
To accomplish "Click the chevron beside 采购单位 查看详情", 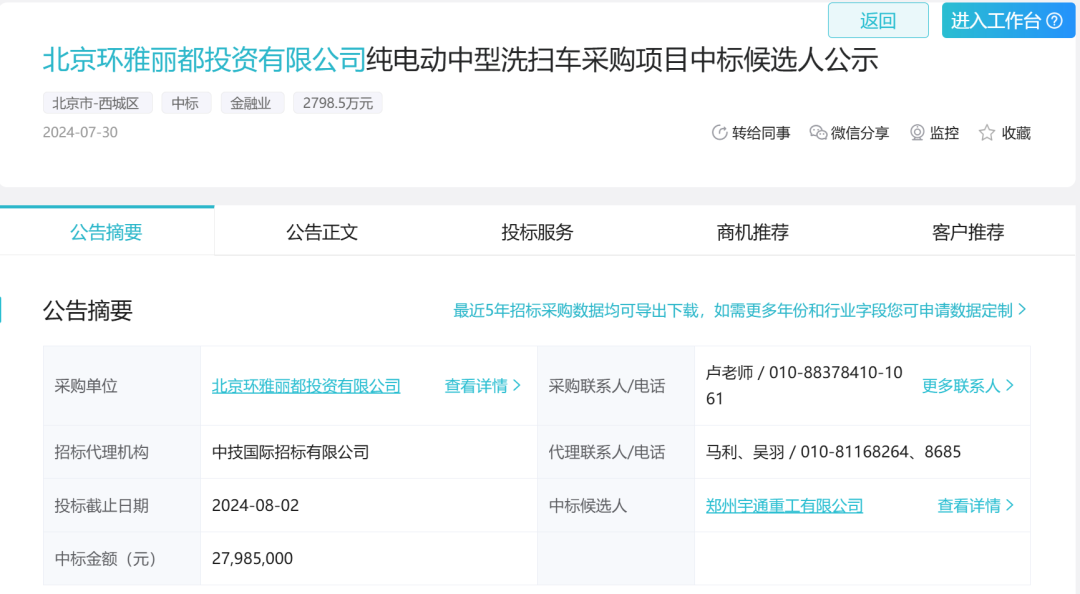I will point(517,385).
